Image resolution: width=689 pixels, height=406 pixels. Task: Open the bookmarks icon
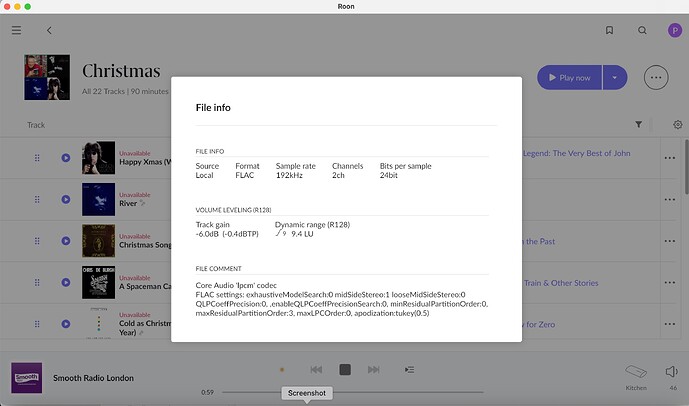click(x=609, y=30)
